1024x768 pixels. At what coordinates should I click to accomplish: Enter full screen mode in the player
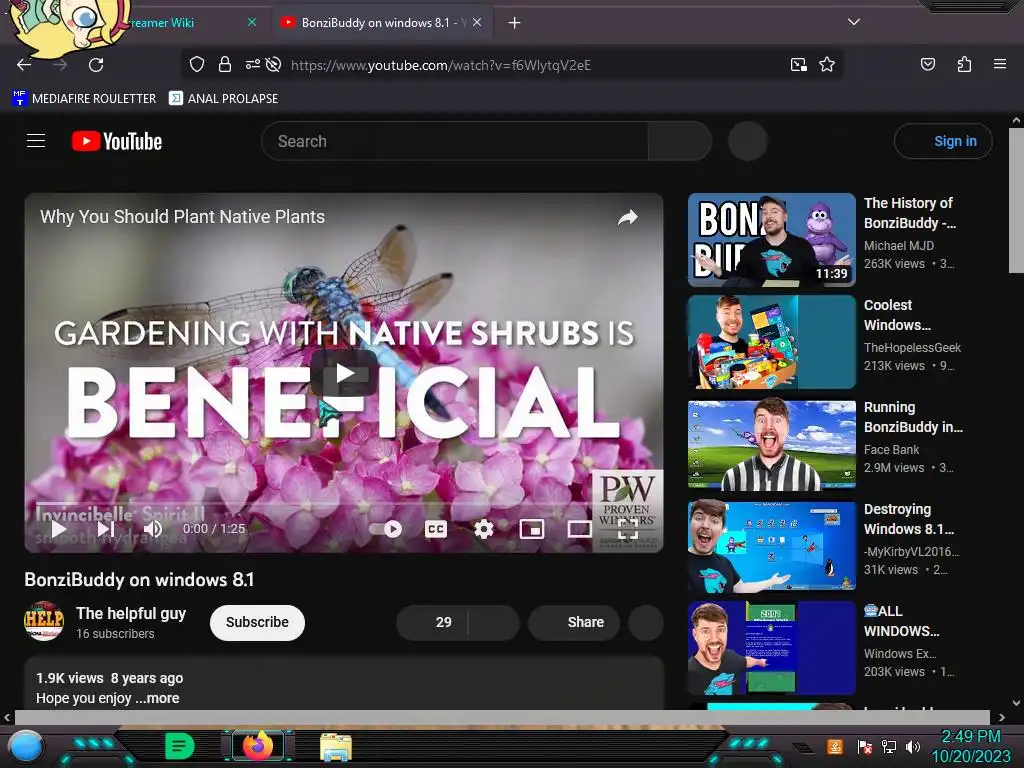pos(628,530)
